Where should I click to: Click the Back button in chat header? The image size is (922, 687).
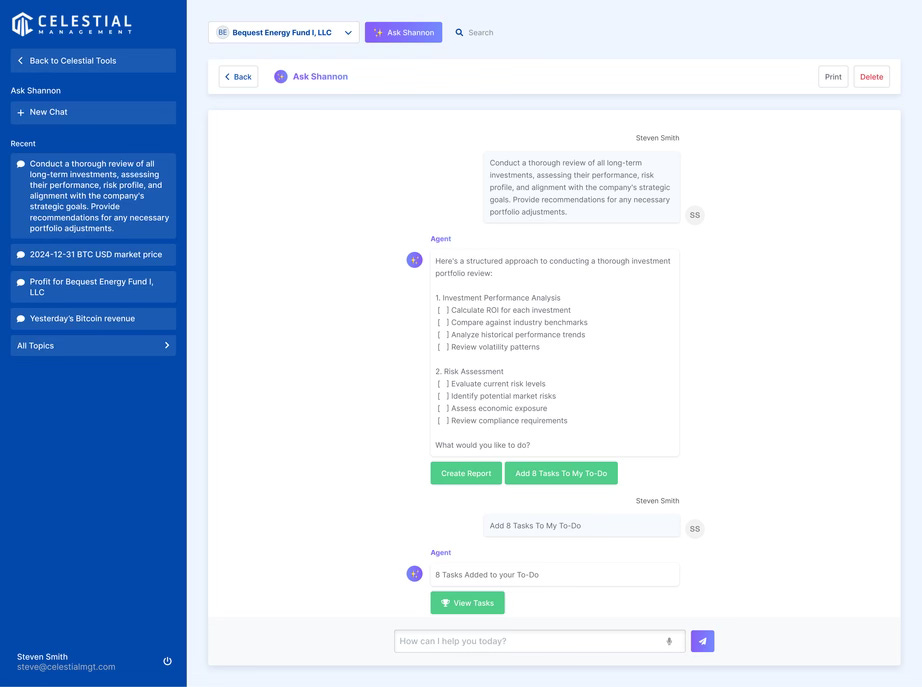(238, 76)
